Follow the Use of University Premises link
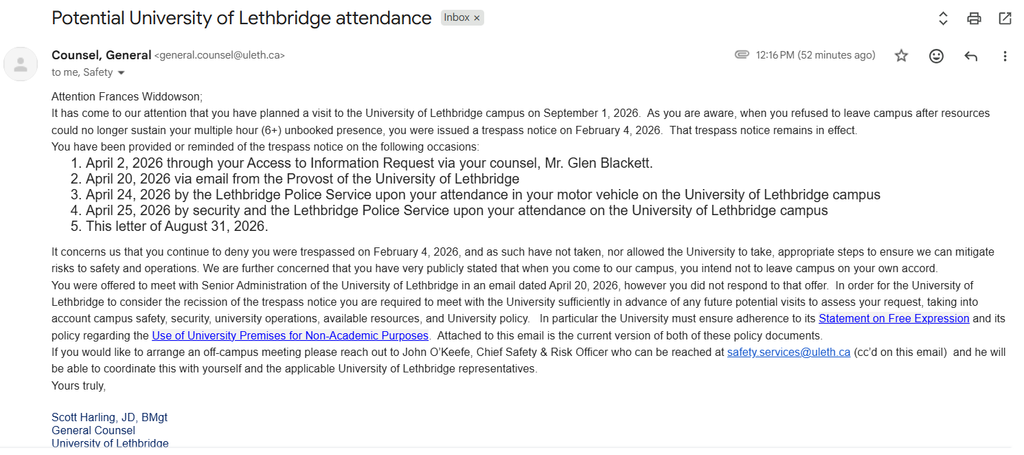The width and height of the screenshot is (1024, 455). (290, 336)
